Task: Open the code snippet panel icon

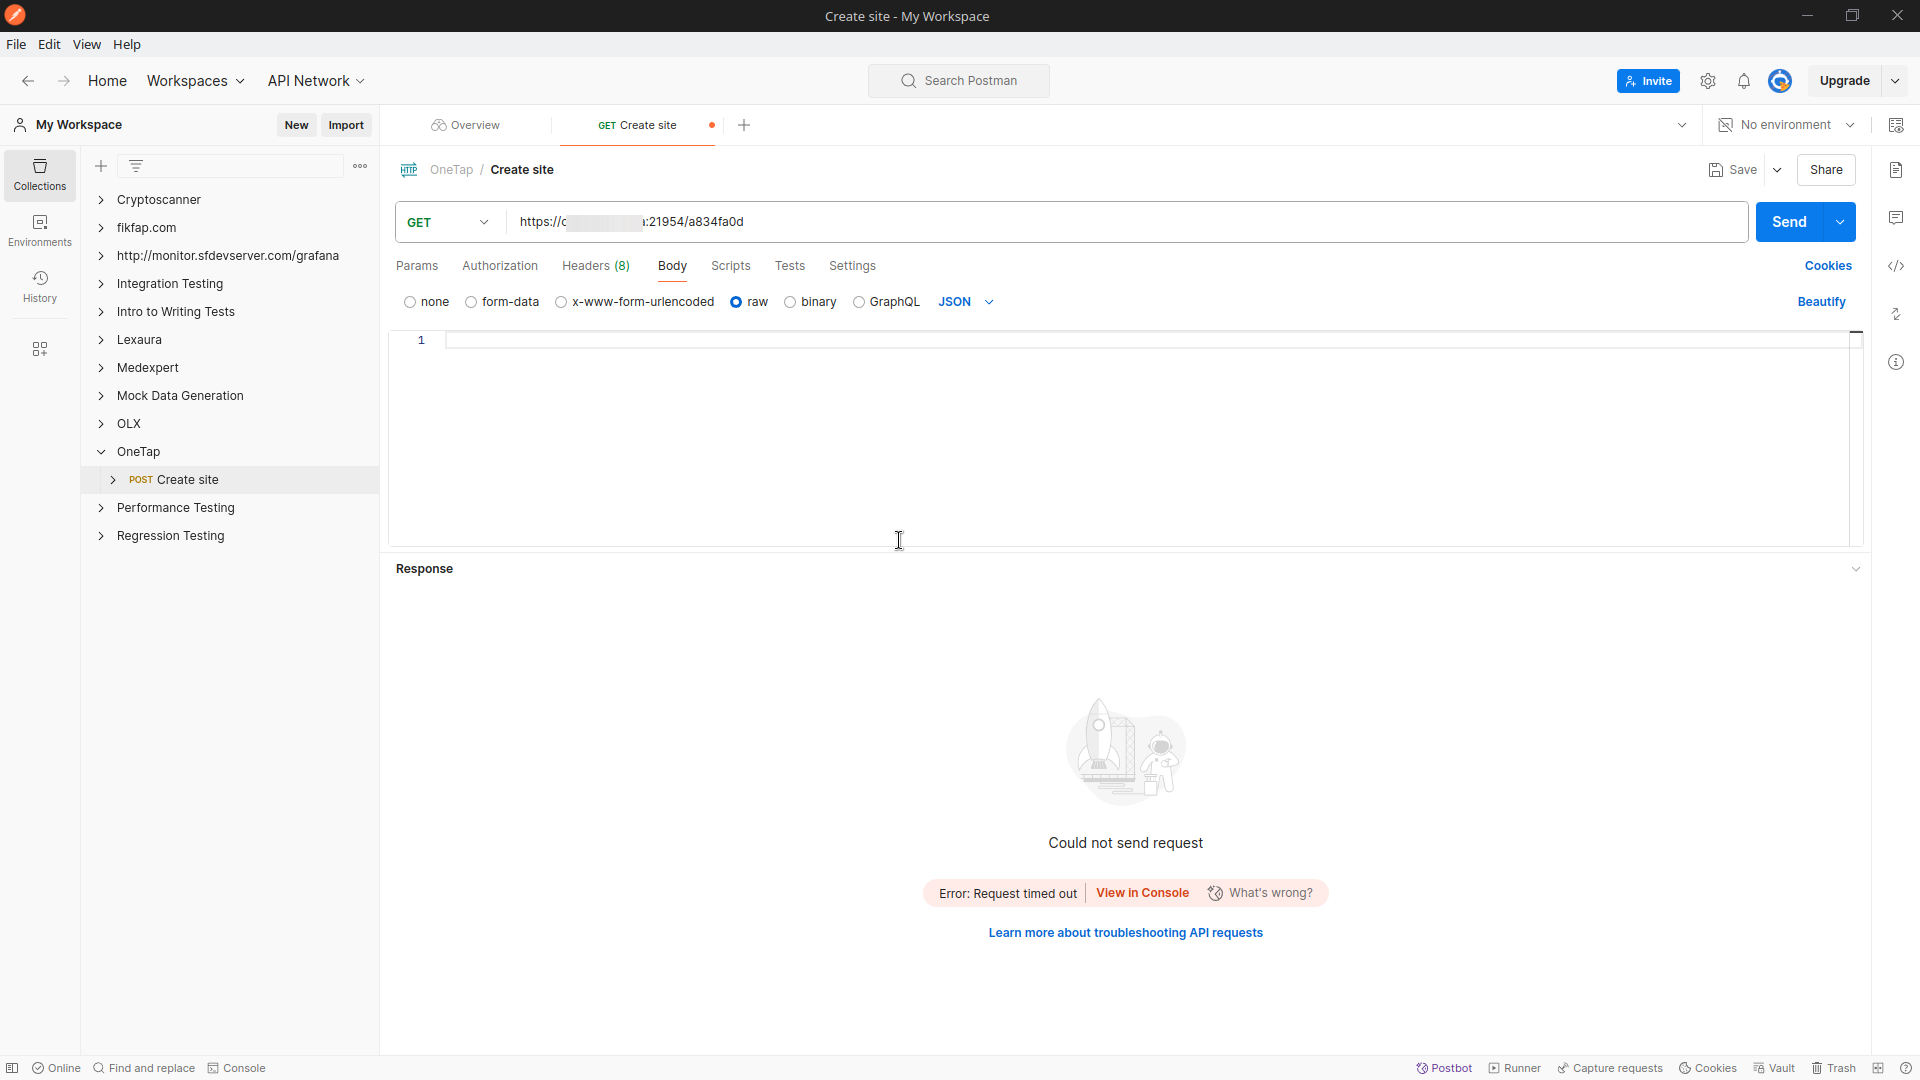Action: point(1896,266)
